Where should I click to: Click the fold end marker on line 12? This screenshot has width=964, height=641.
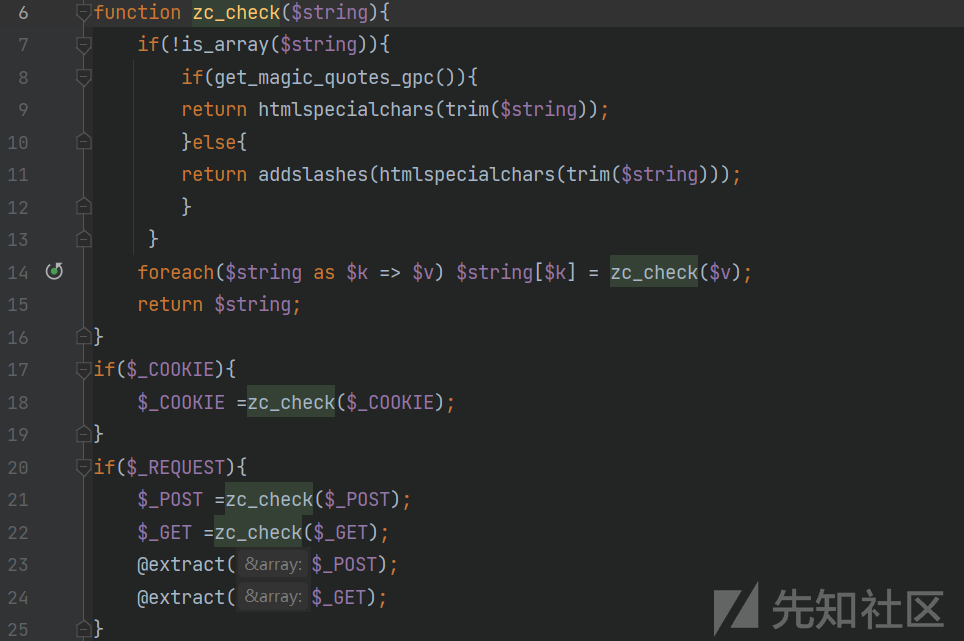click(x=84, y=206)
